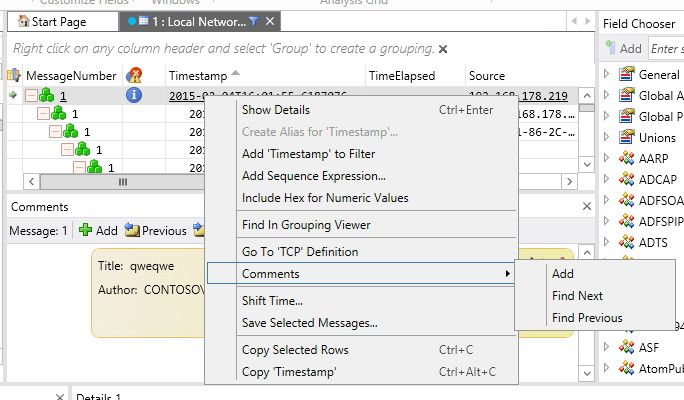Switch to the Start Page tab

click(59, 21)
